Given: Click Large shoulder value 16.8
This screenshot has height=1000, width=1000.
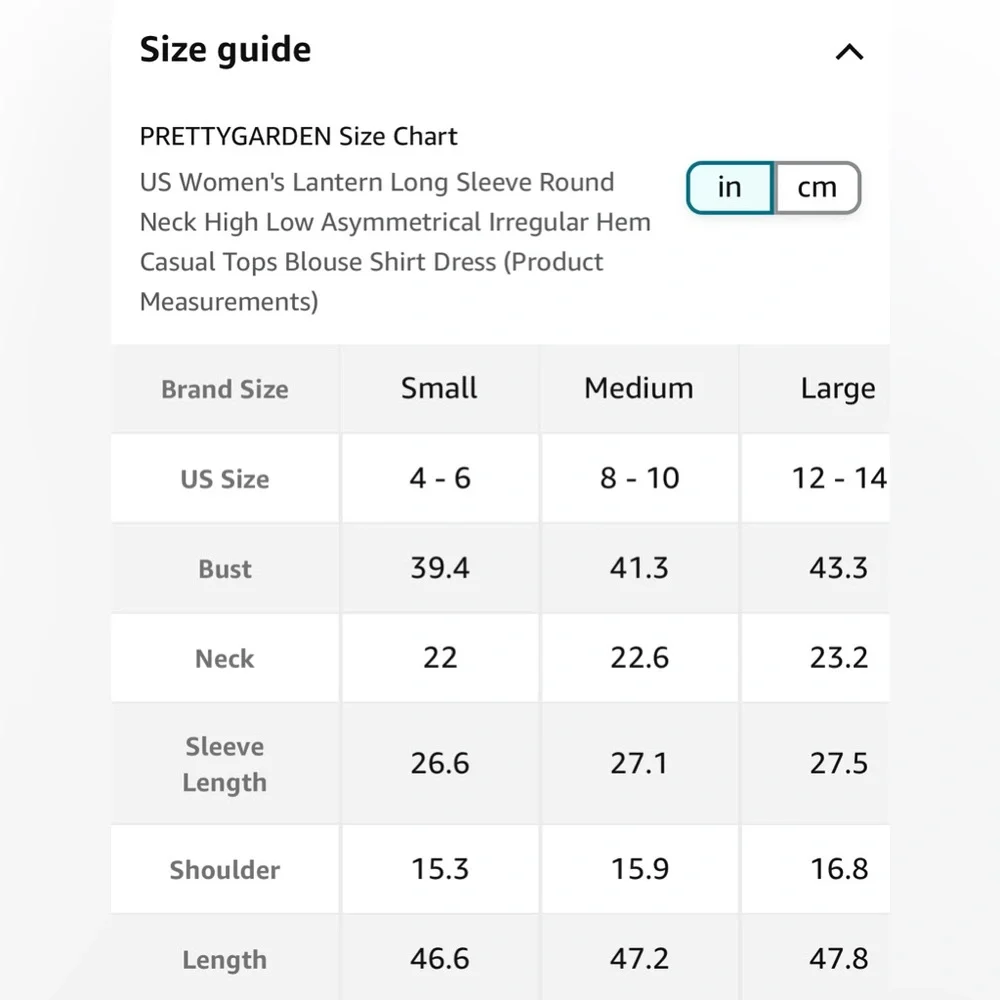Looking at the screenshot, I should click(838, 869).
